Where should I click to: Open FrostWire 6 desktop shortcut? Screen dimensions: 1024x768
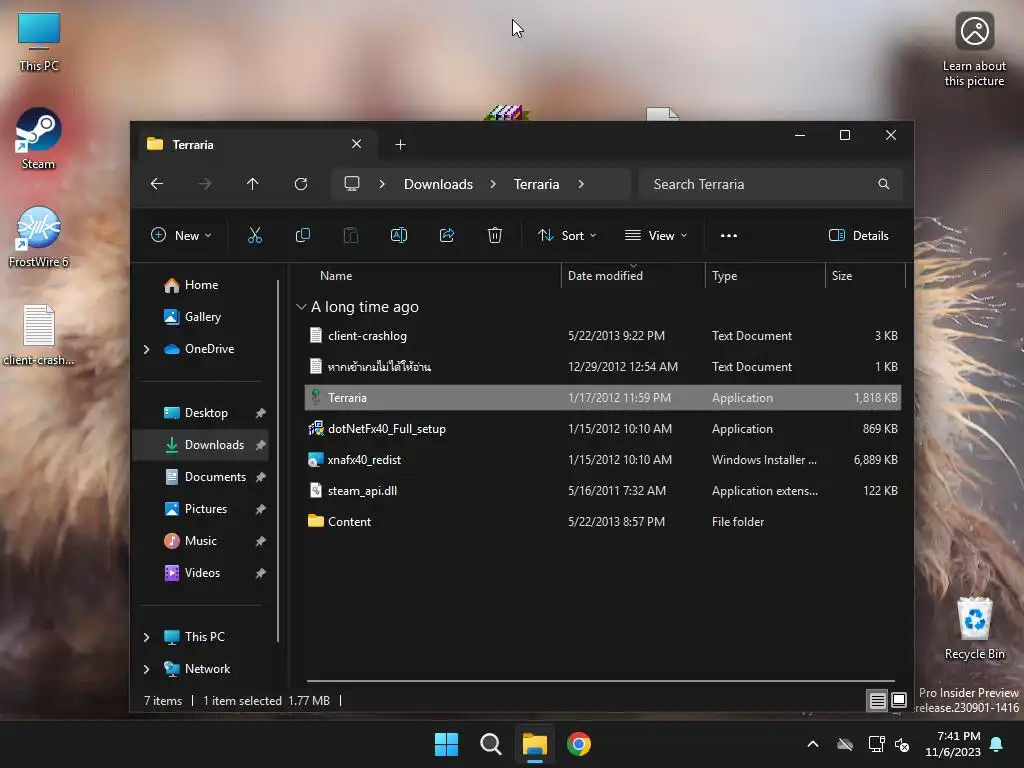point(39,236)
